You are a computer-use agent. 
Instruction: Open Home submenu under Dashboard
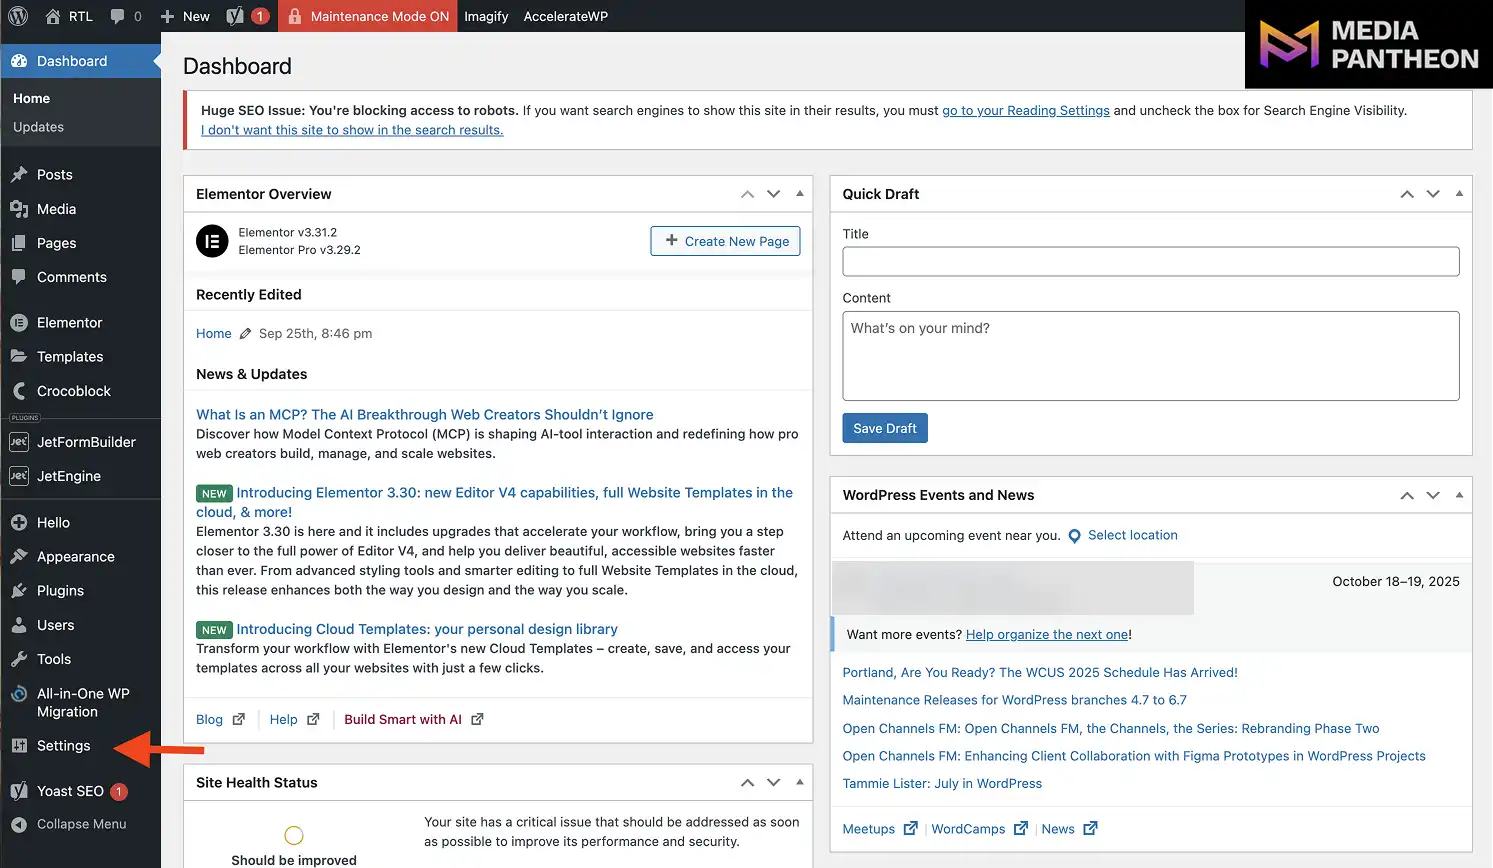click(31, 98)
